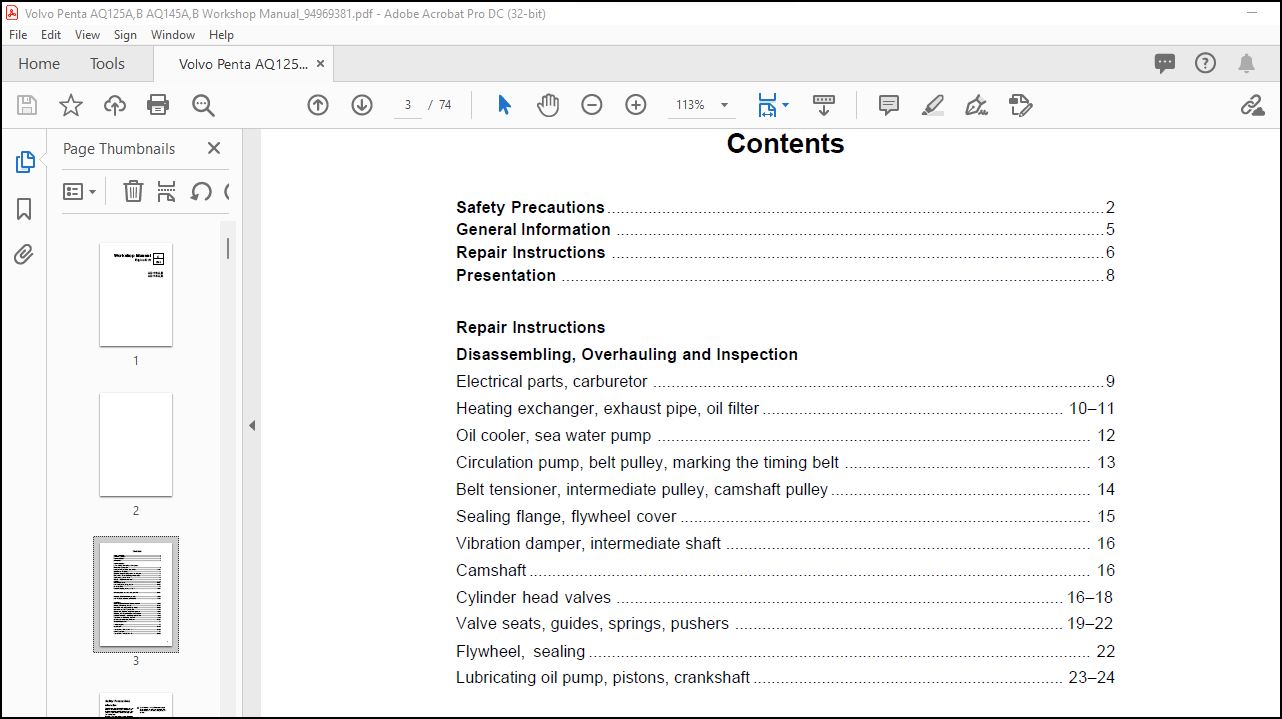
Task: Click the insert pages icon in thumbnails panel
Action: [167, 191]
